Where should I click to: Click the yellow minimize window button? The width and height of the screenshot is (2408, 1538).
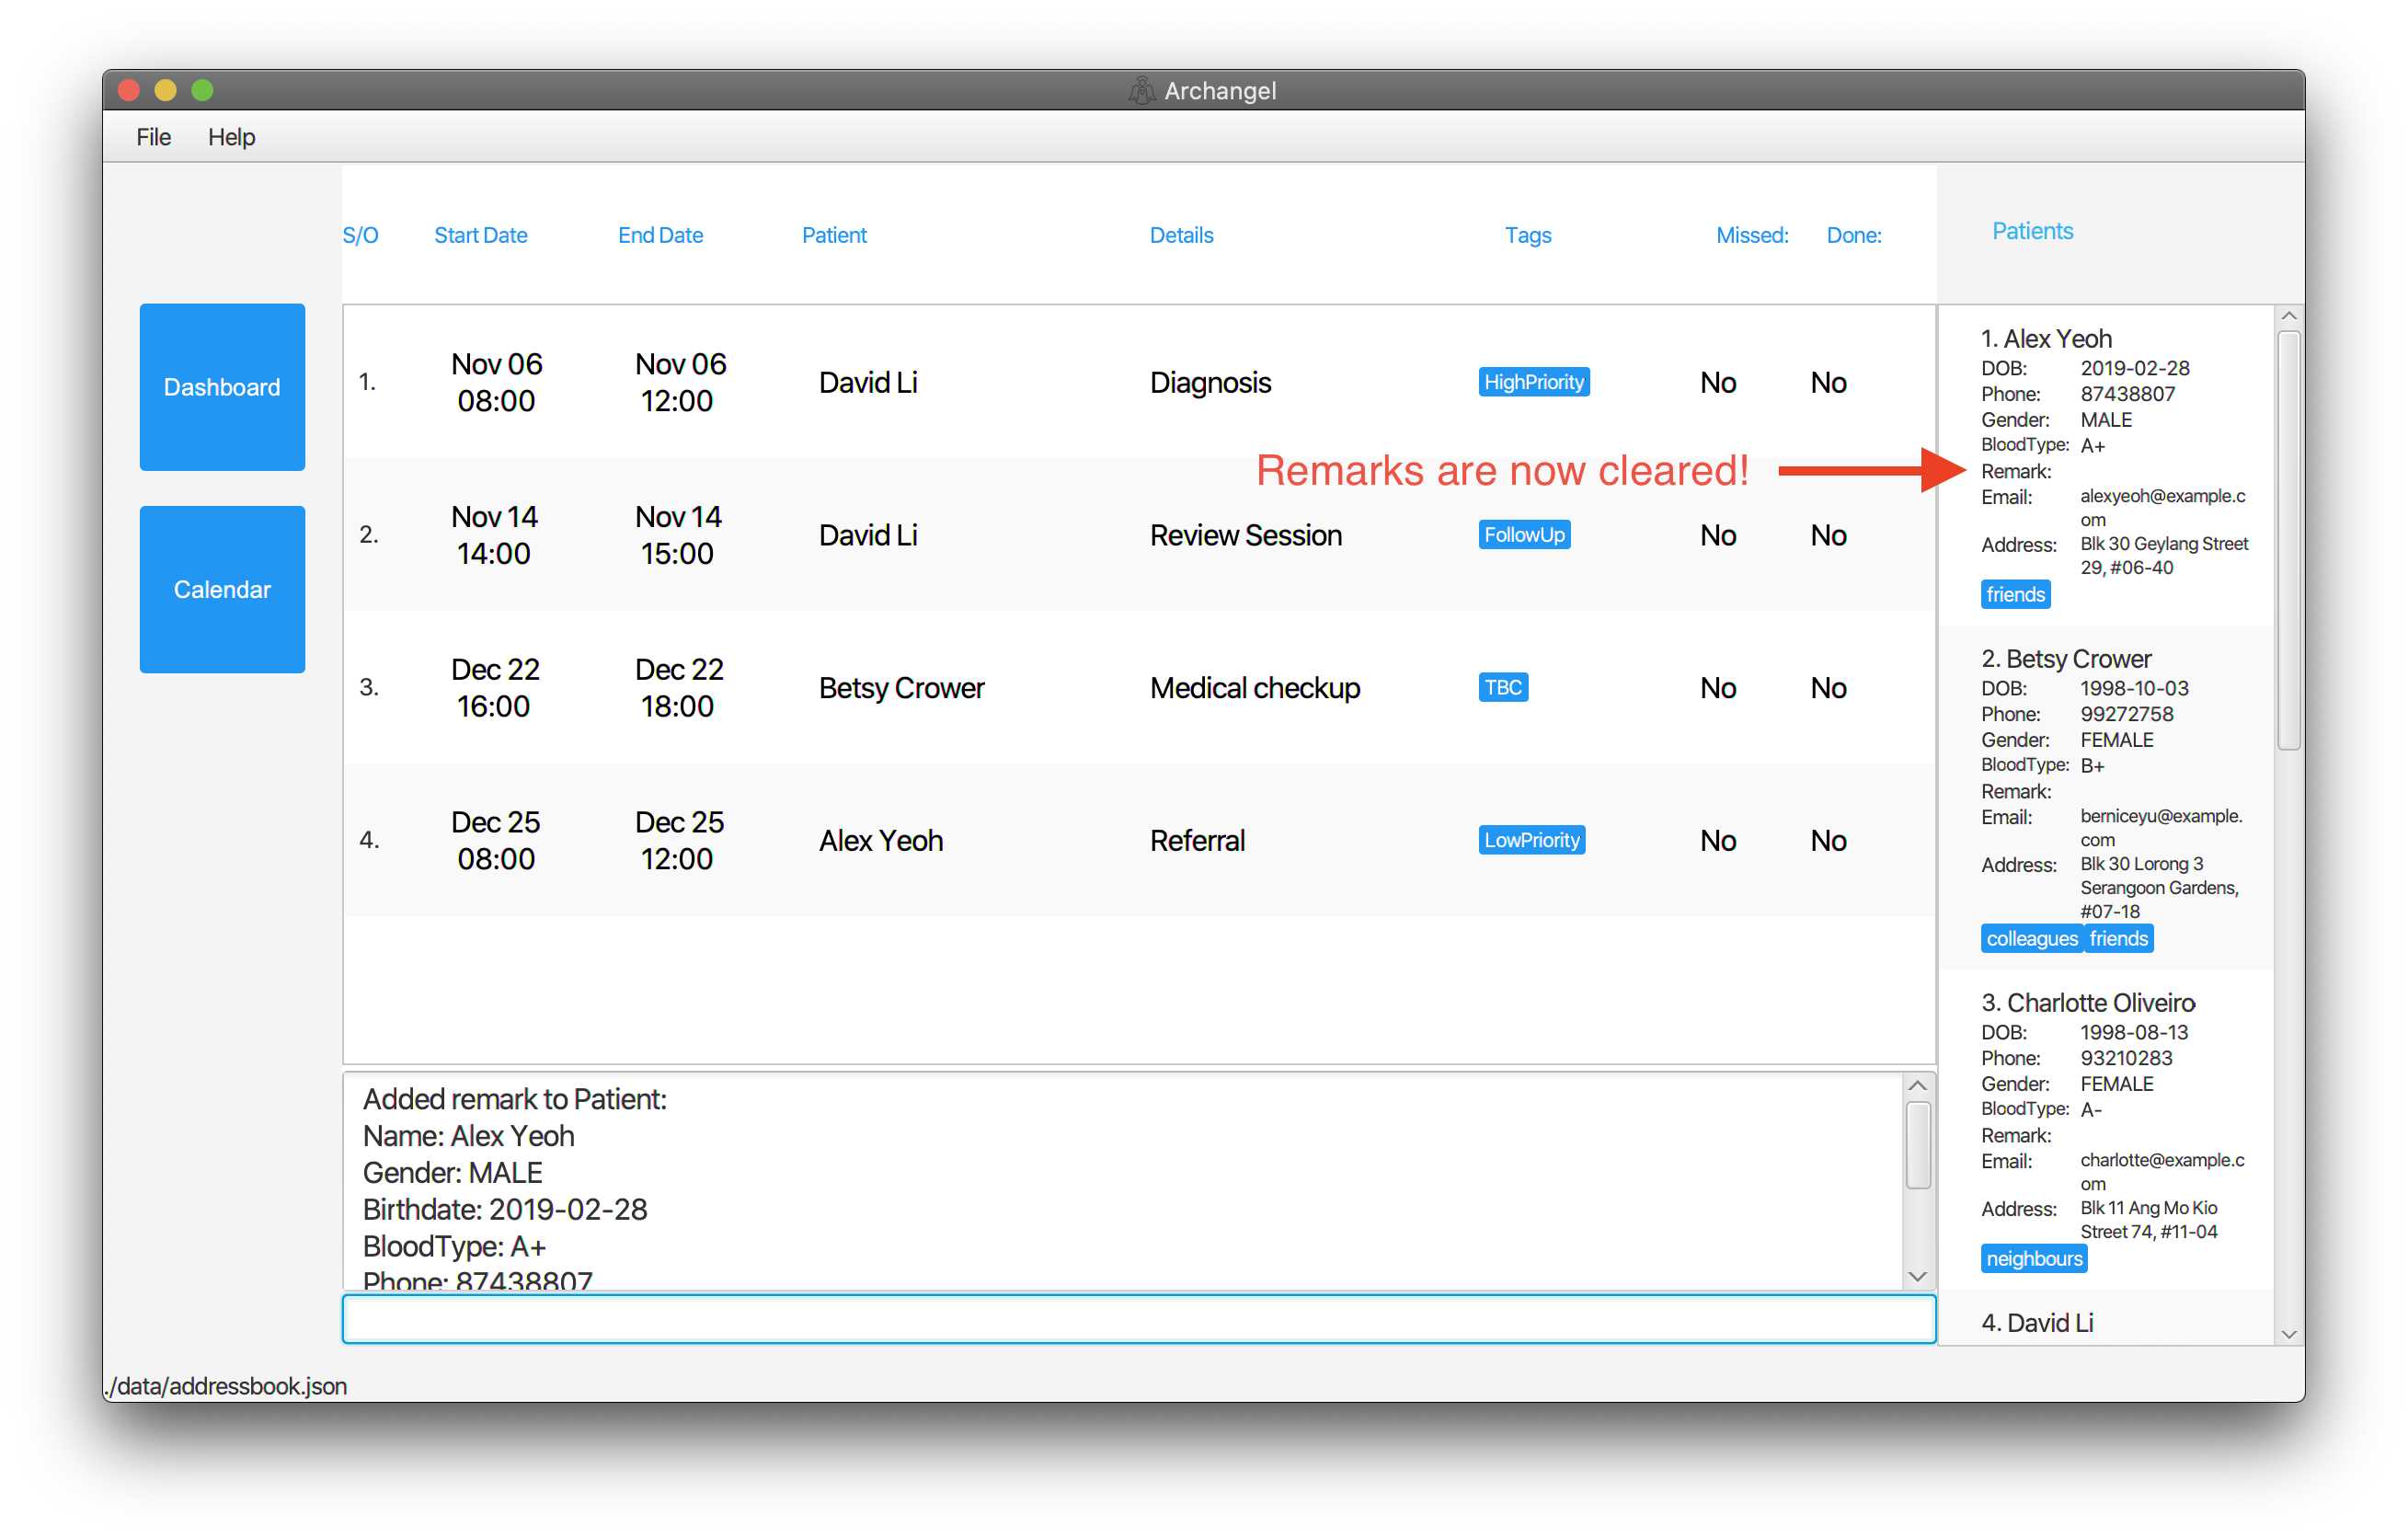(165, 90)
